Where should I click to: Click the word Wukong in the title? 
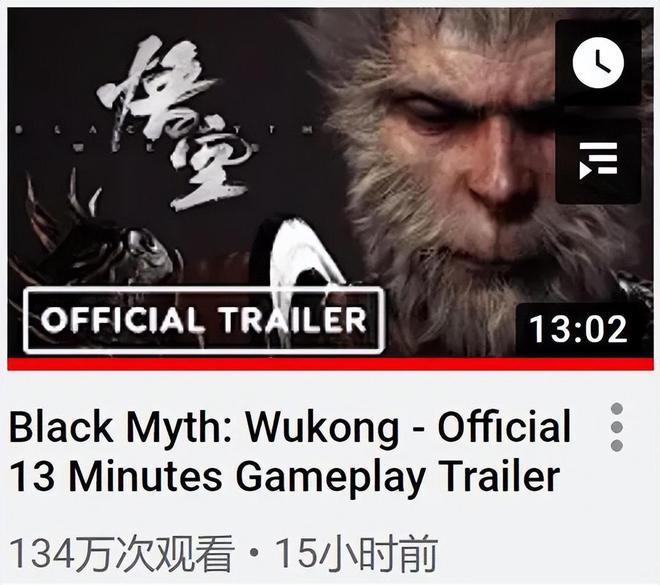(322, 427)
